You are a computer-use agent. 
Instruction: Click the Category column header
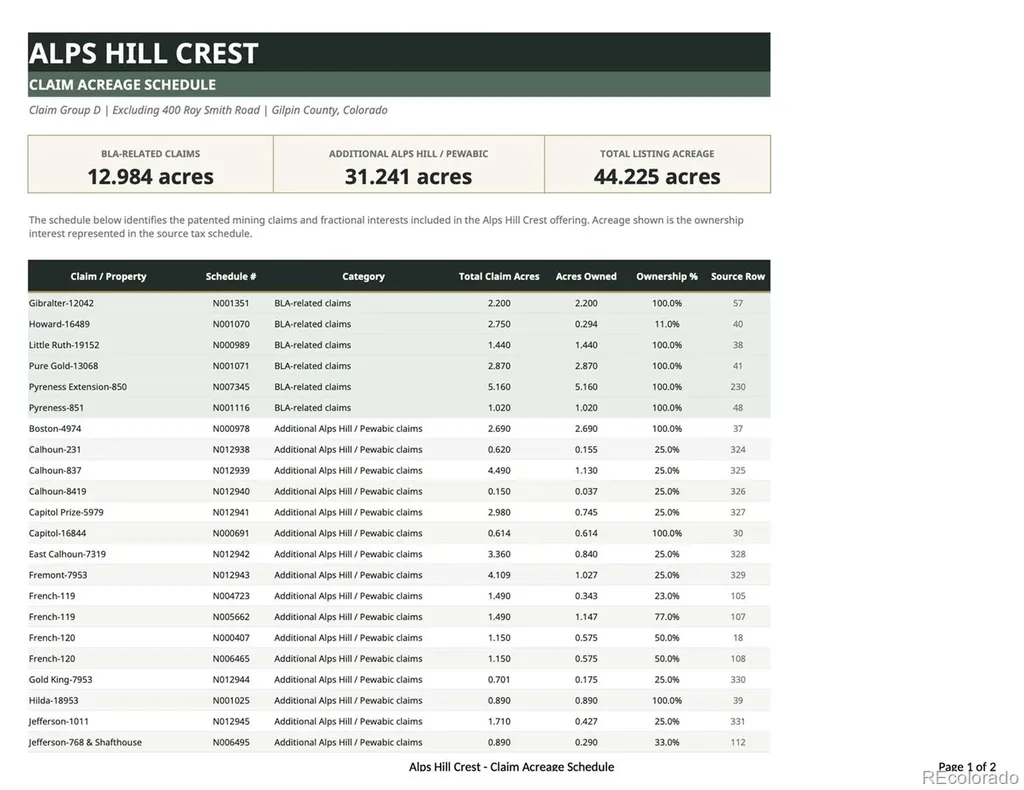tap(363, 277)
